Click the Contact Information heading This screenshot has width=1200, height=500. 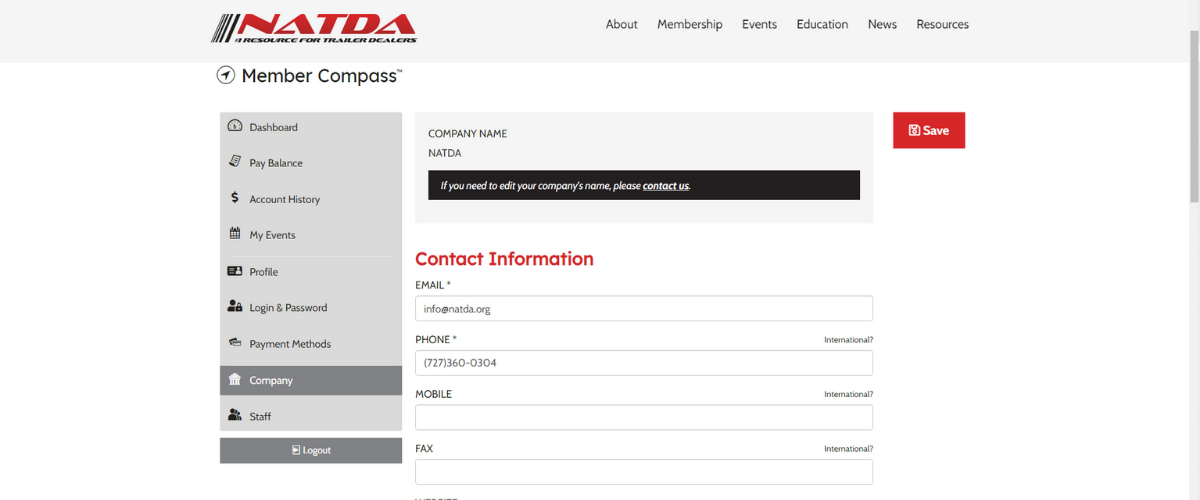coord(504,259)
